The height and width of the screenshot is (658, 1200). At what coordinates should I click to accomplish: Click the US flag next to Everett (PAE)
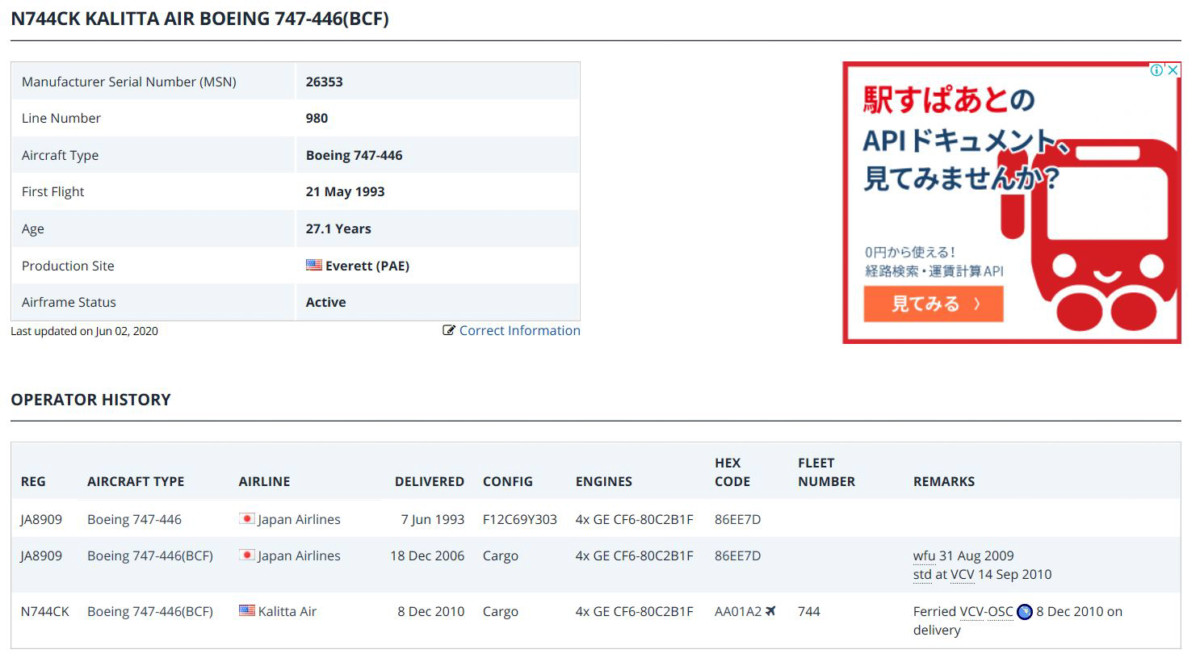point(314,266)
